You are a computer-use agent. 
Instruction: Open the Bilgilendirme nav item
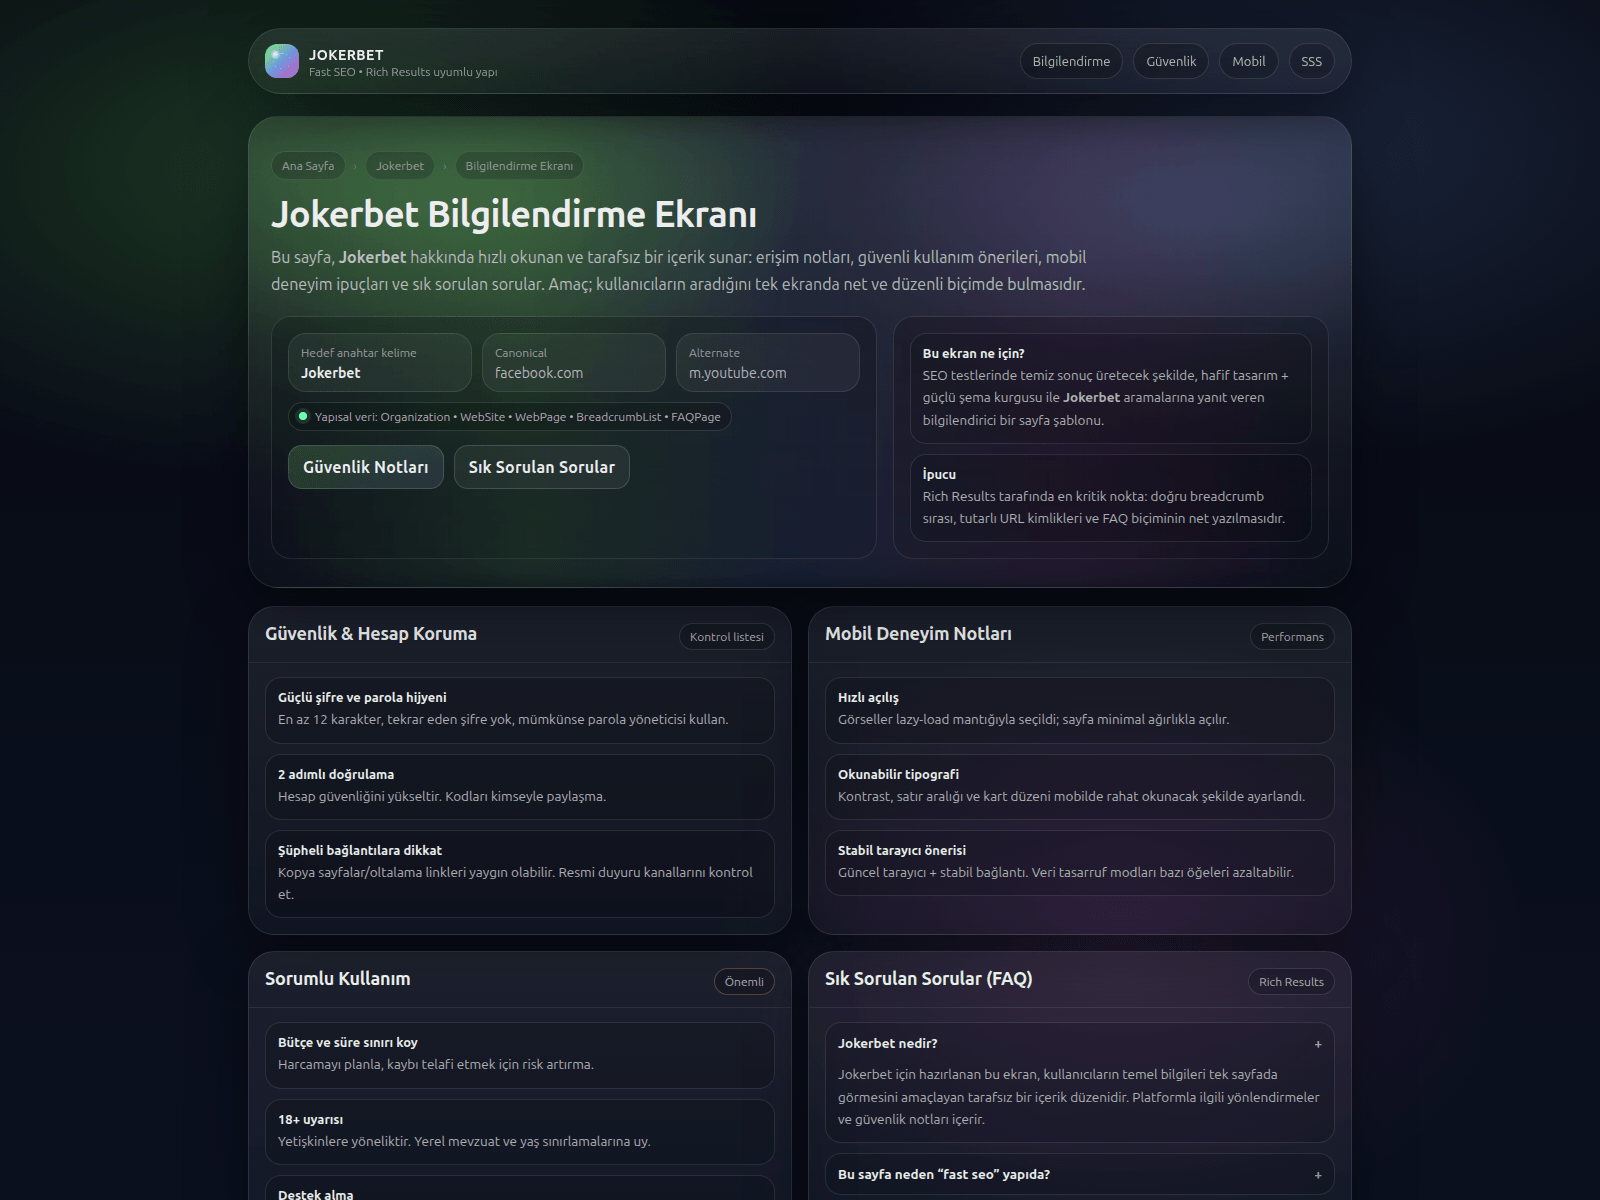1071,61
